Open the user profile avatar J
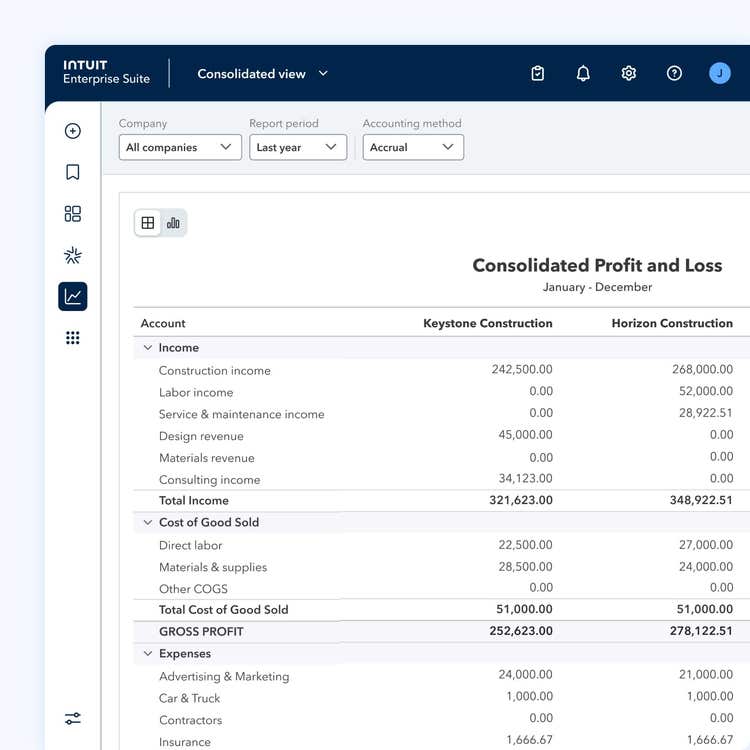The width and height of the screenshot is (750, 750). tap(719, 73)
